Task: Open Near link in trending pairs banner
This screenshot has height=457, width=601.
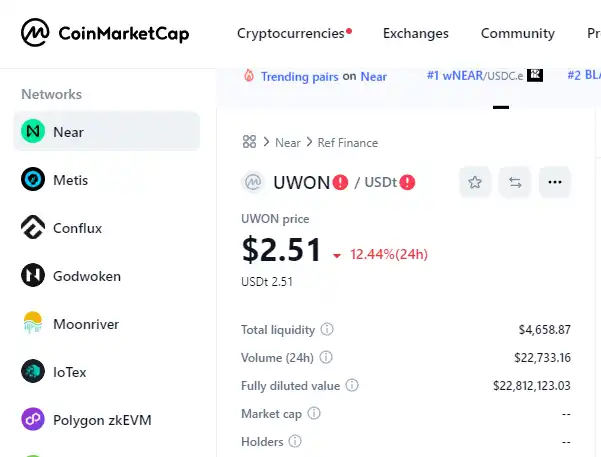Action: click(x=373, y=77)
